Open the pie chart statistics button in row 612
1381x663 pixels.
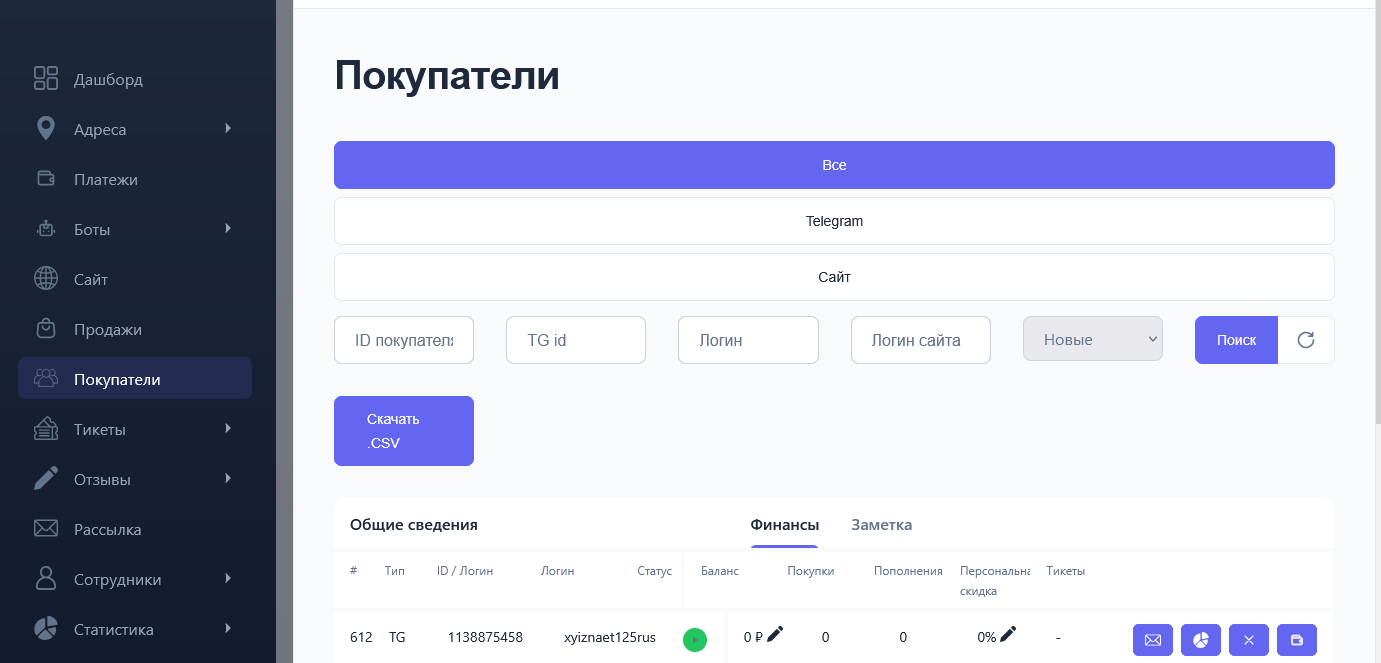tap(1200, 640)
